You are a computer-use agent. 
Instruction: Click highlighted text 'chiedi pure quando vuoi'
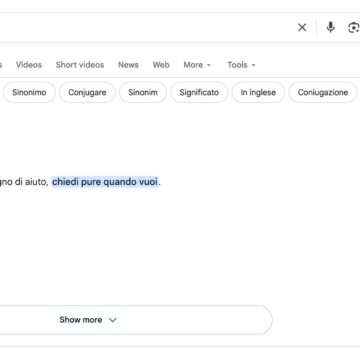[105, 182]
